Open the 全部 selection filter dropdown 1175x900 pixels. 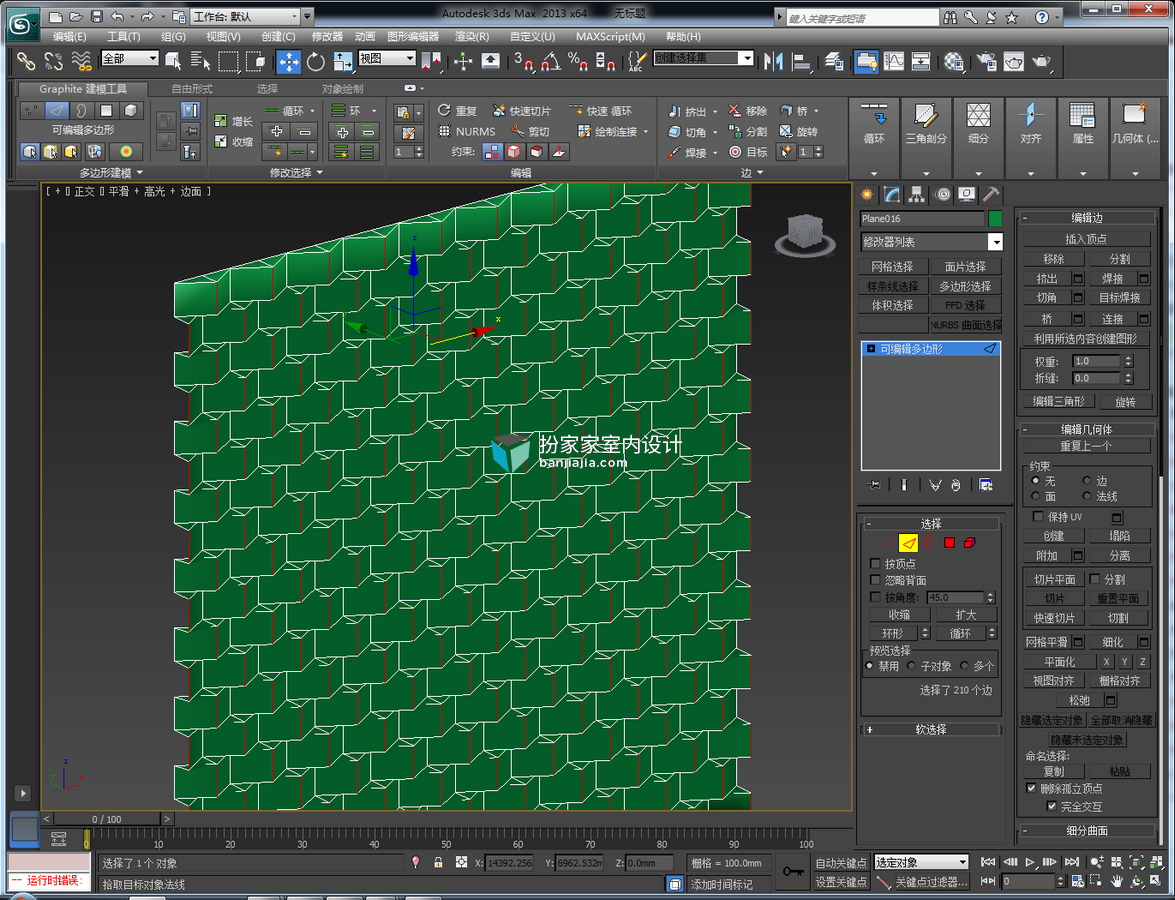130,58
